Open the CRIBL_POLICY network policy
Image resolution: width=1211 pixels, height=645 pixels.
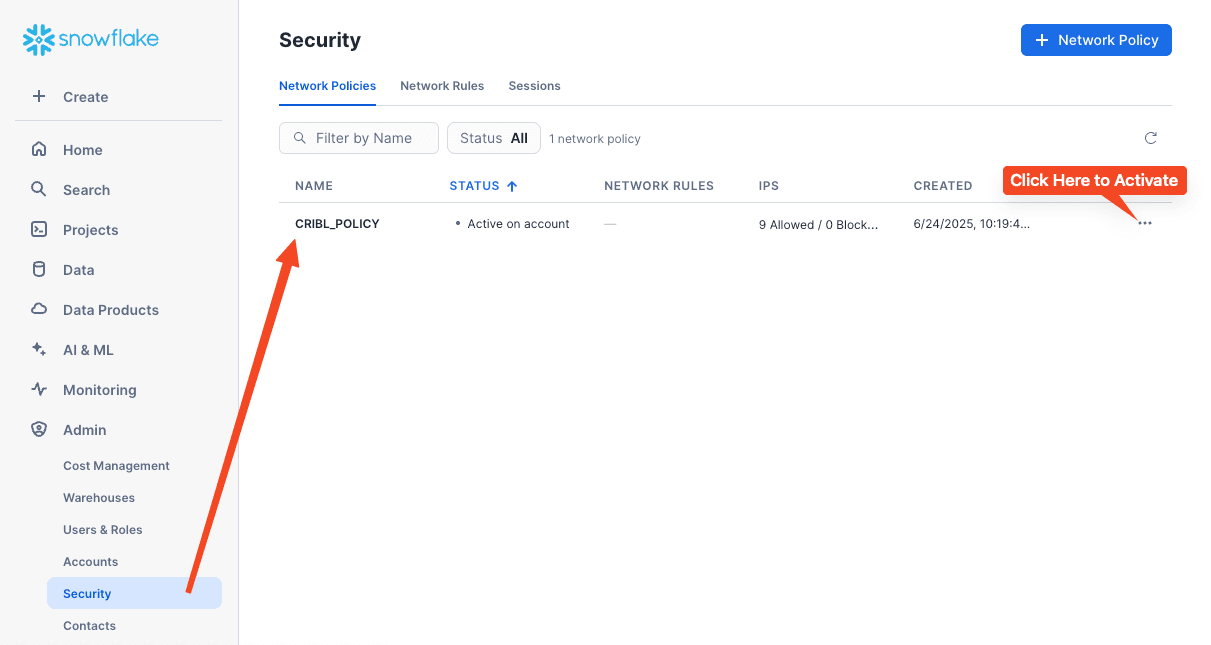click(337, 224)
